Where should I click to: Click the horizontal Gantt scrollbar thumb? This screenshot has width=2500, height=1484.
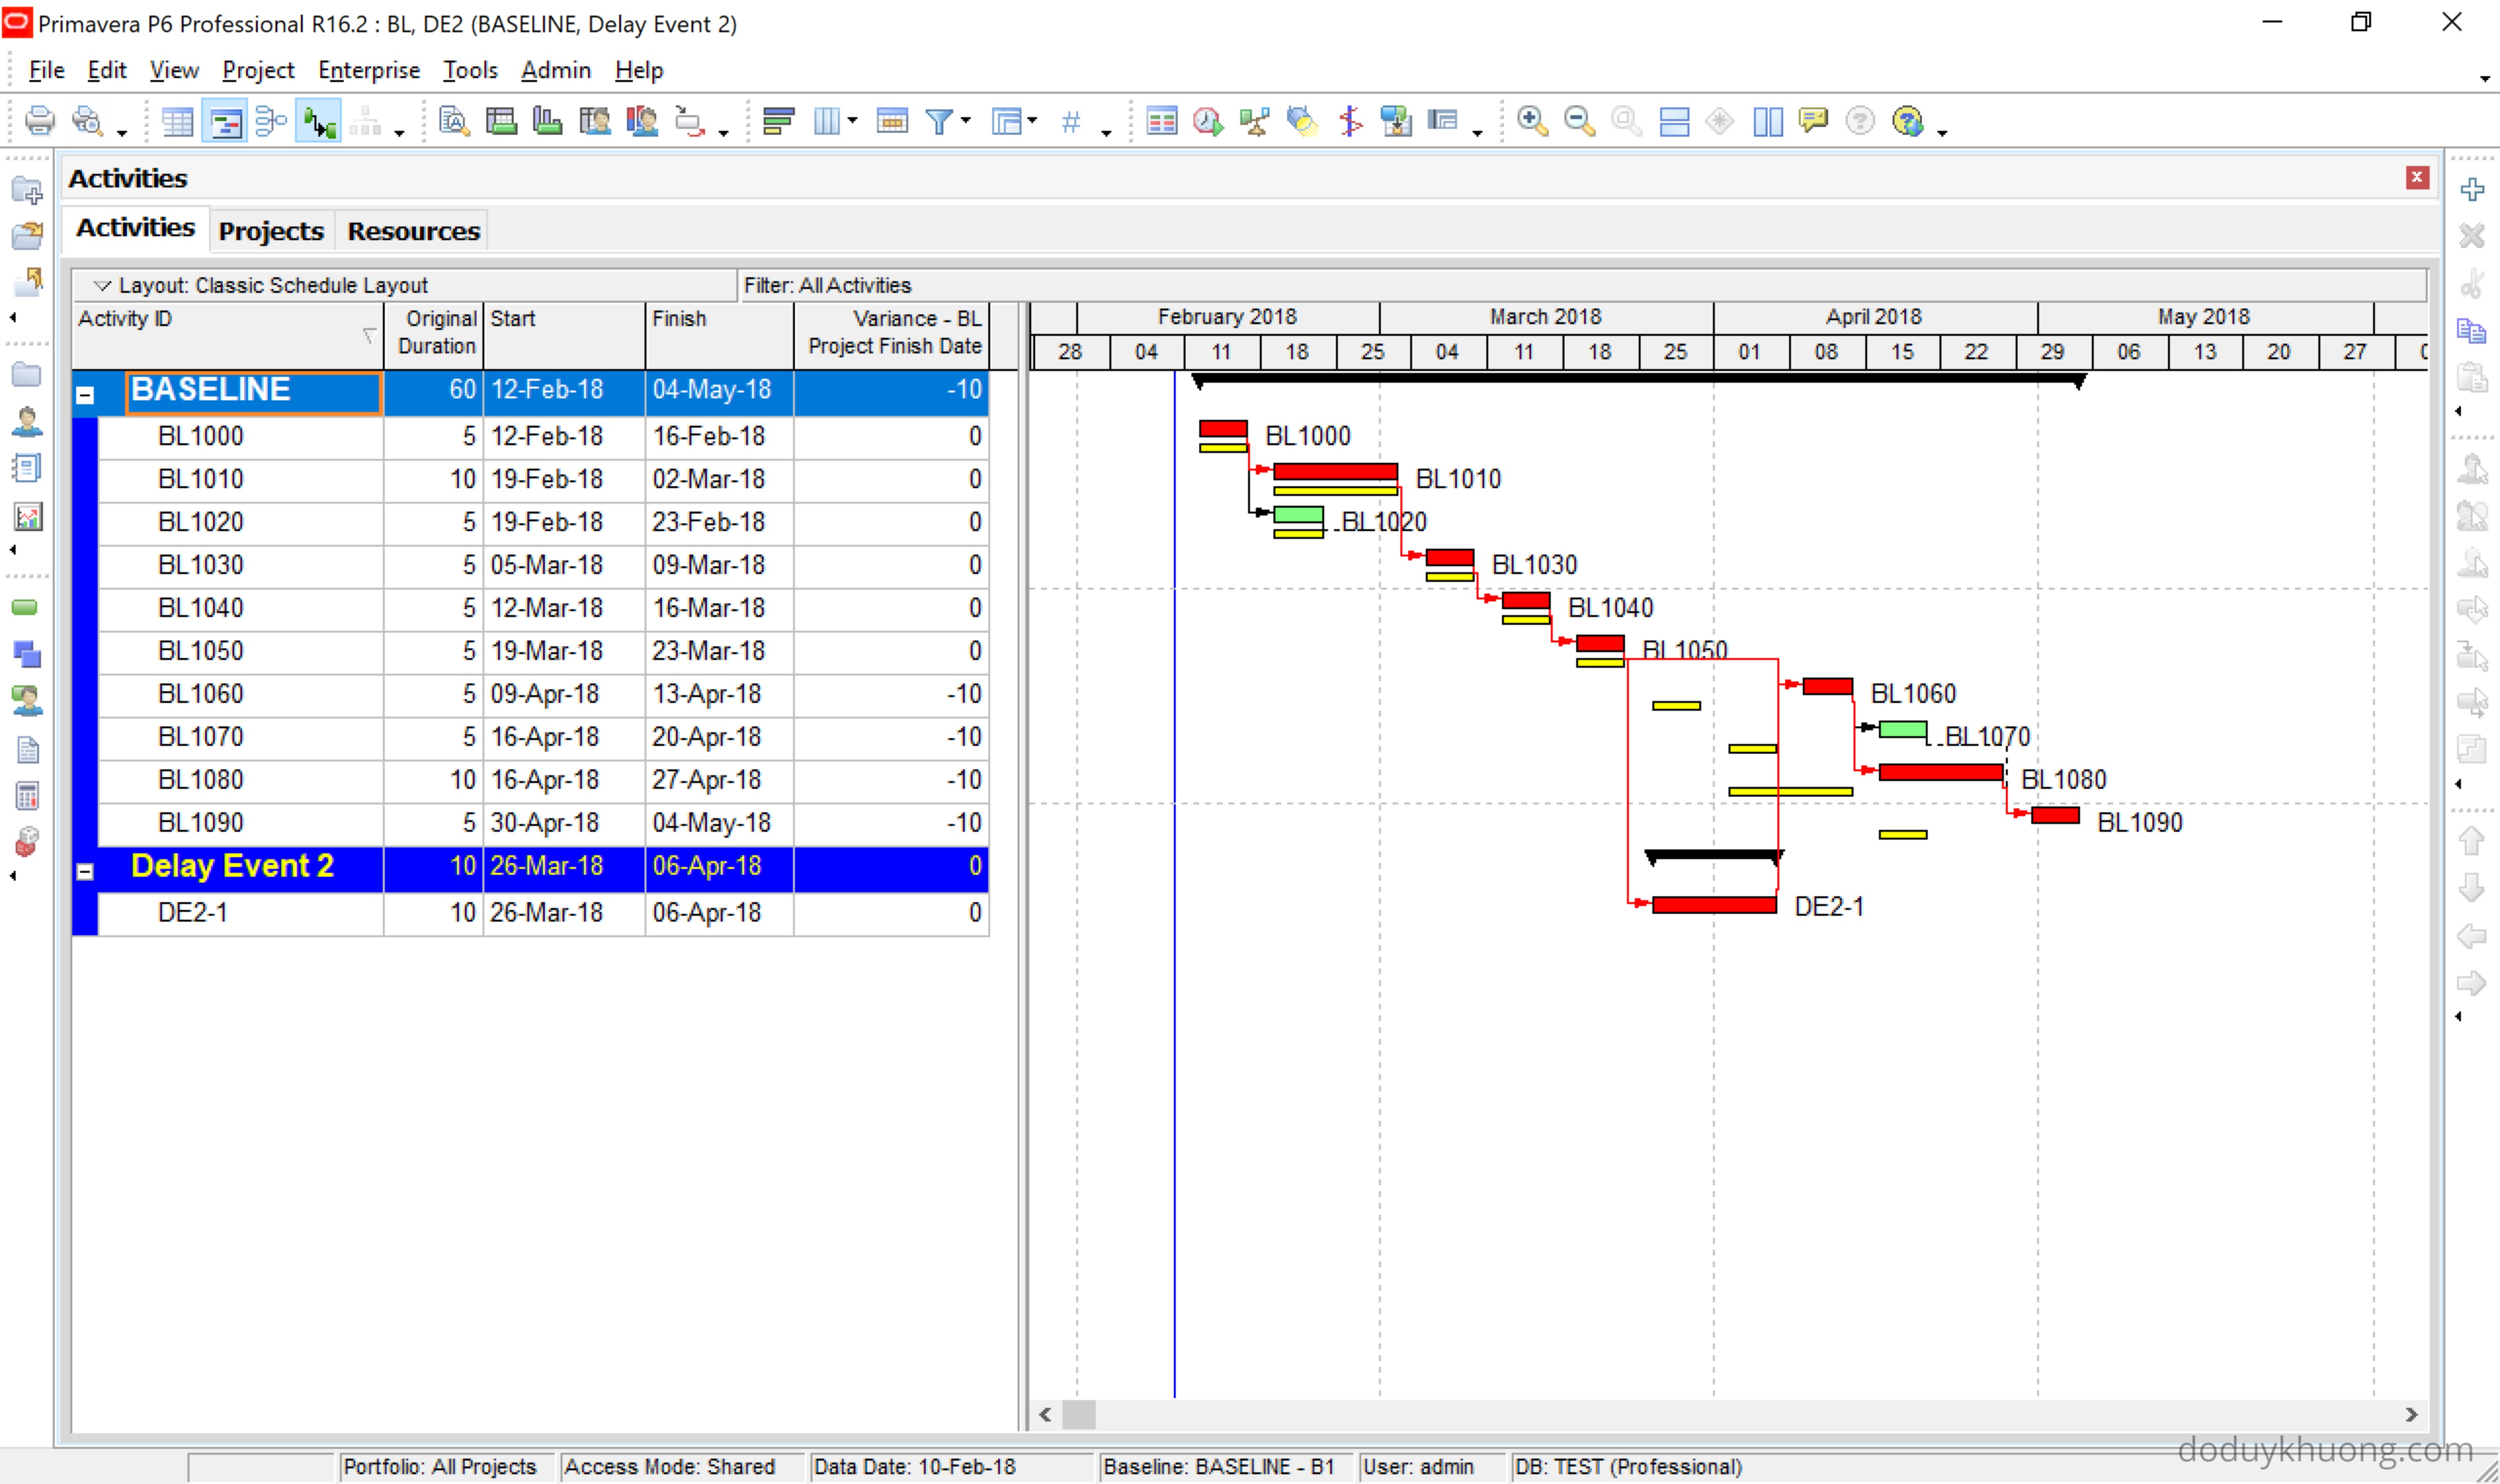(1078, 1414)
